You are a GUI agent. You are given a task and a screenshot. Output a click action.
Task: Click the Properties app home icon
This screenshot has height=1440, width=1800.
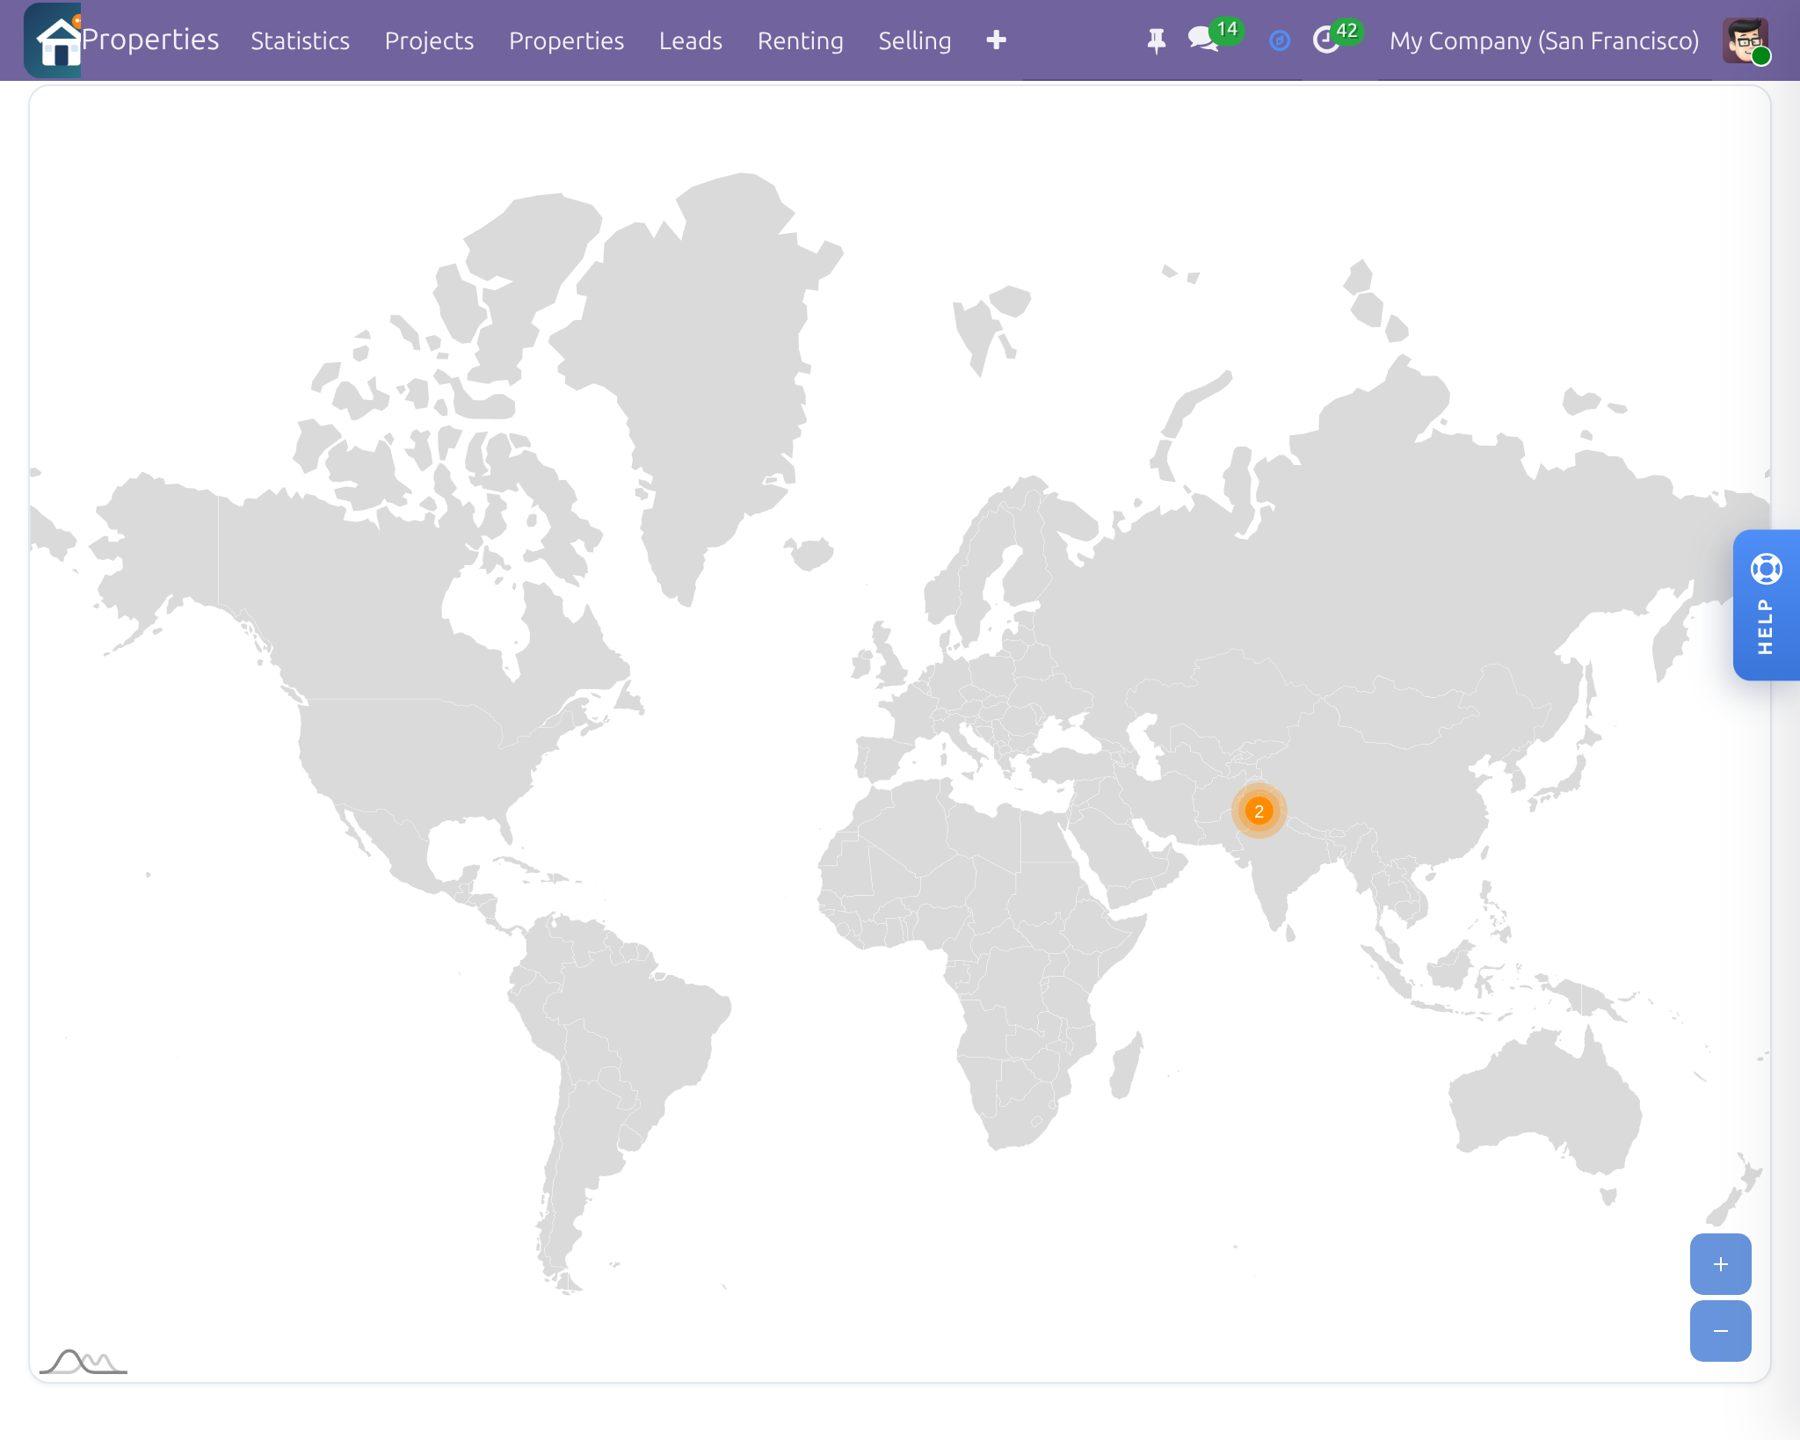[x=53, y=40]
